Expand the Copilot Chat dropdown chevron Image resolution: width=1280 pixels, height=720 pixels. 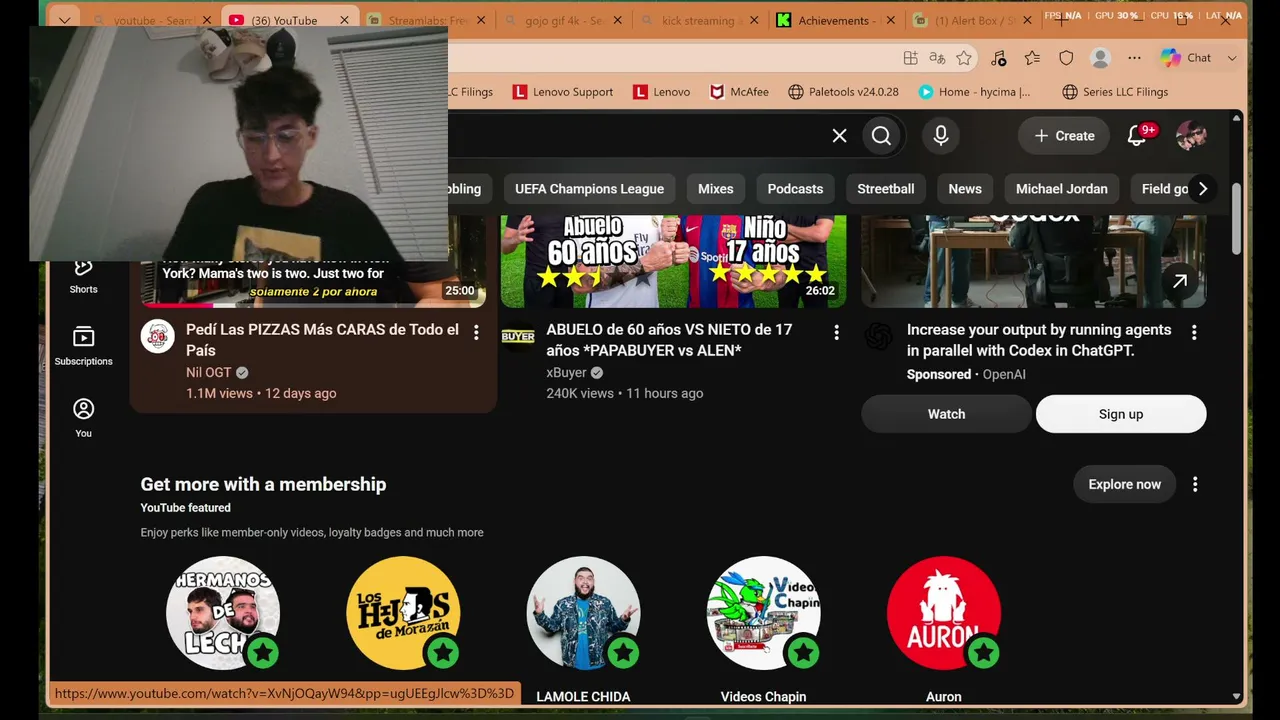(x=1232, y=58)
